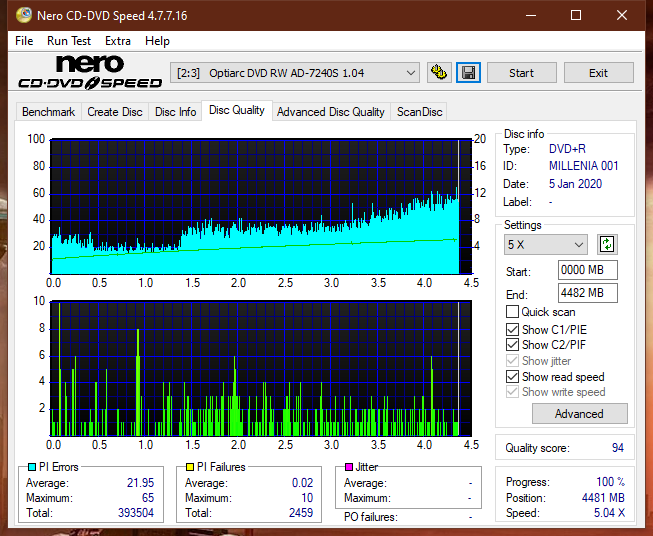Disable Show C1/PIE checkbox
This screenshot has width=653, height=536.
click(x=512, y=329)
